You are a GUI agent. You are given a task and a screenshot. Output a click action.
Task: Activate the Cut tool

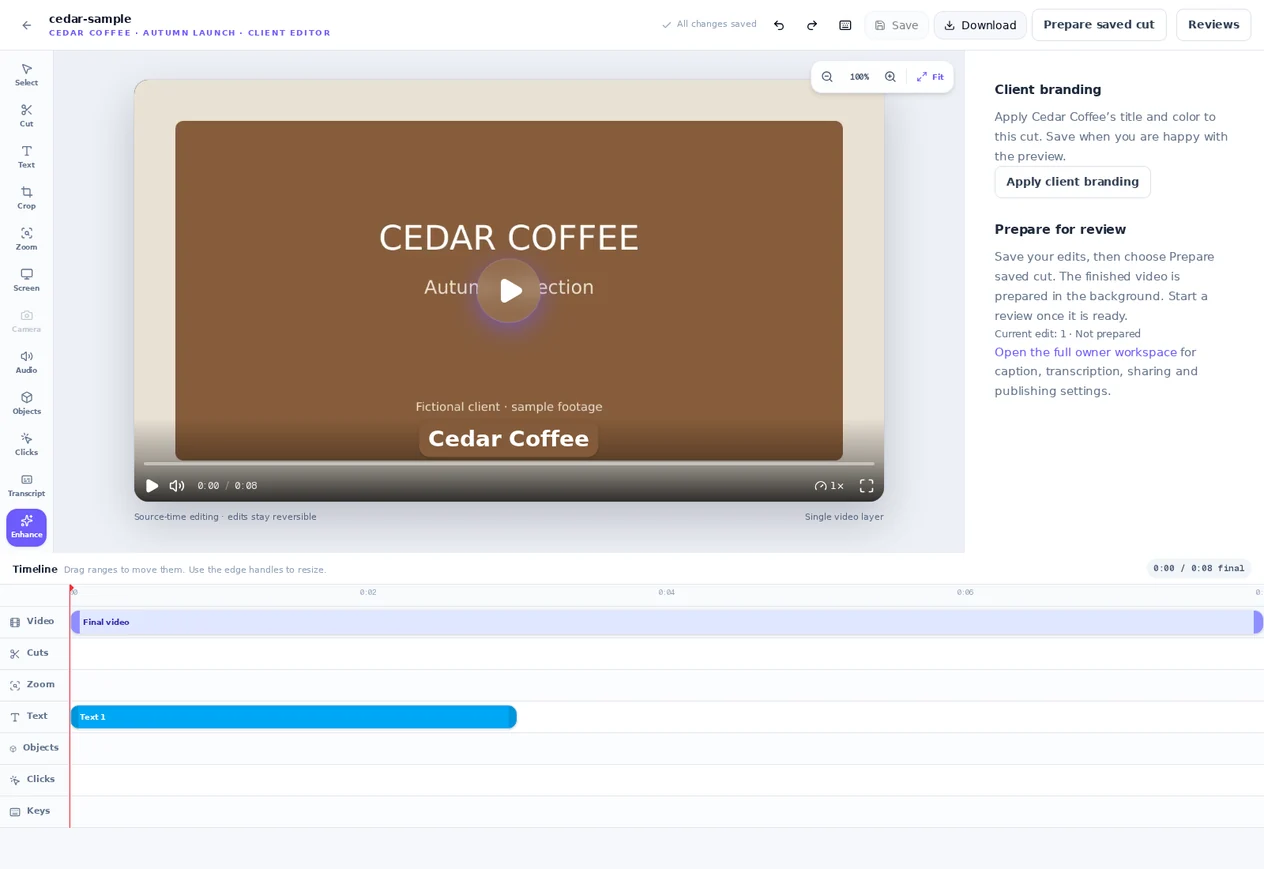pos(26,115)
